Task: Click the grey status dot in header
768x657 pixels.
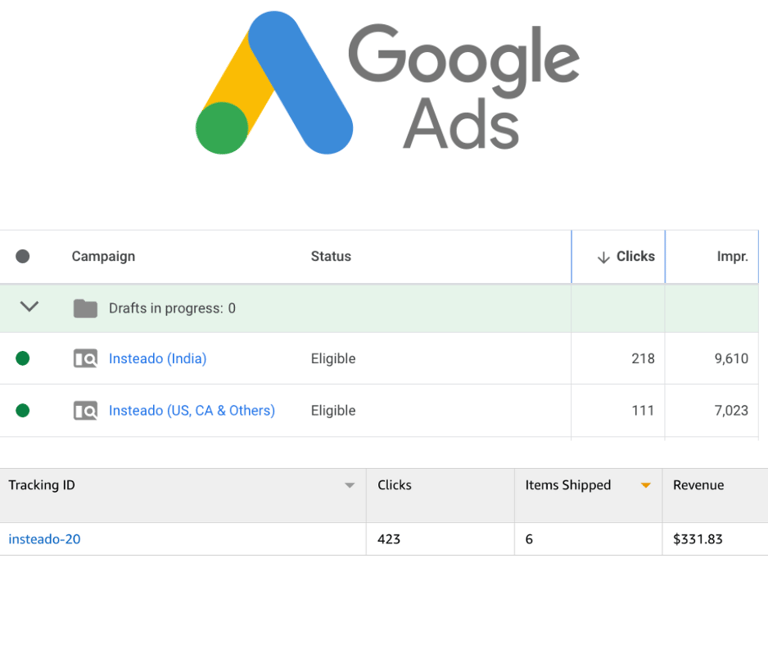Action: 23,256
